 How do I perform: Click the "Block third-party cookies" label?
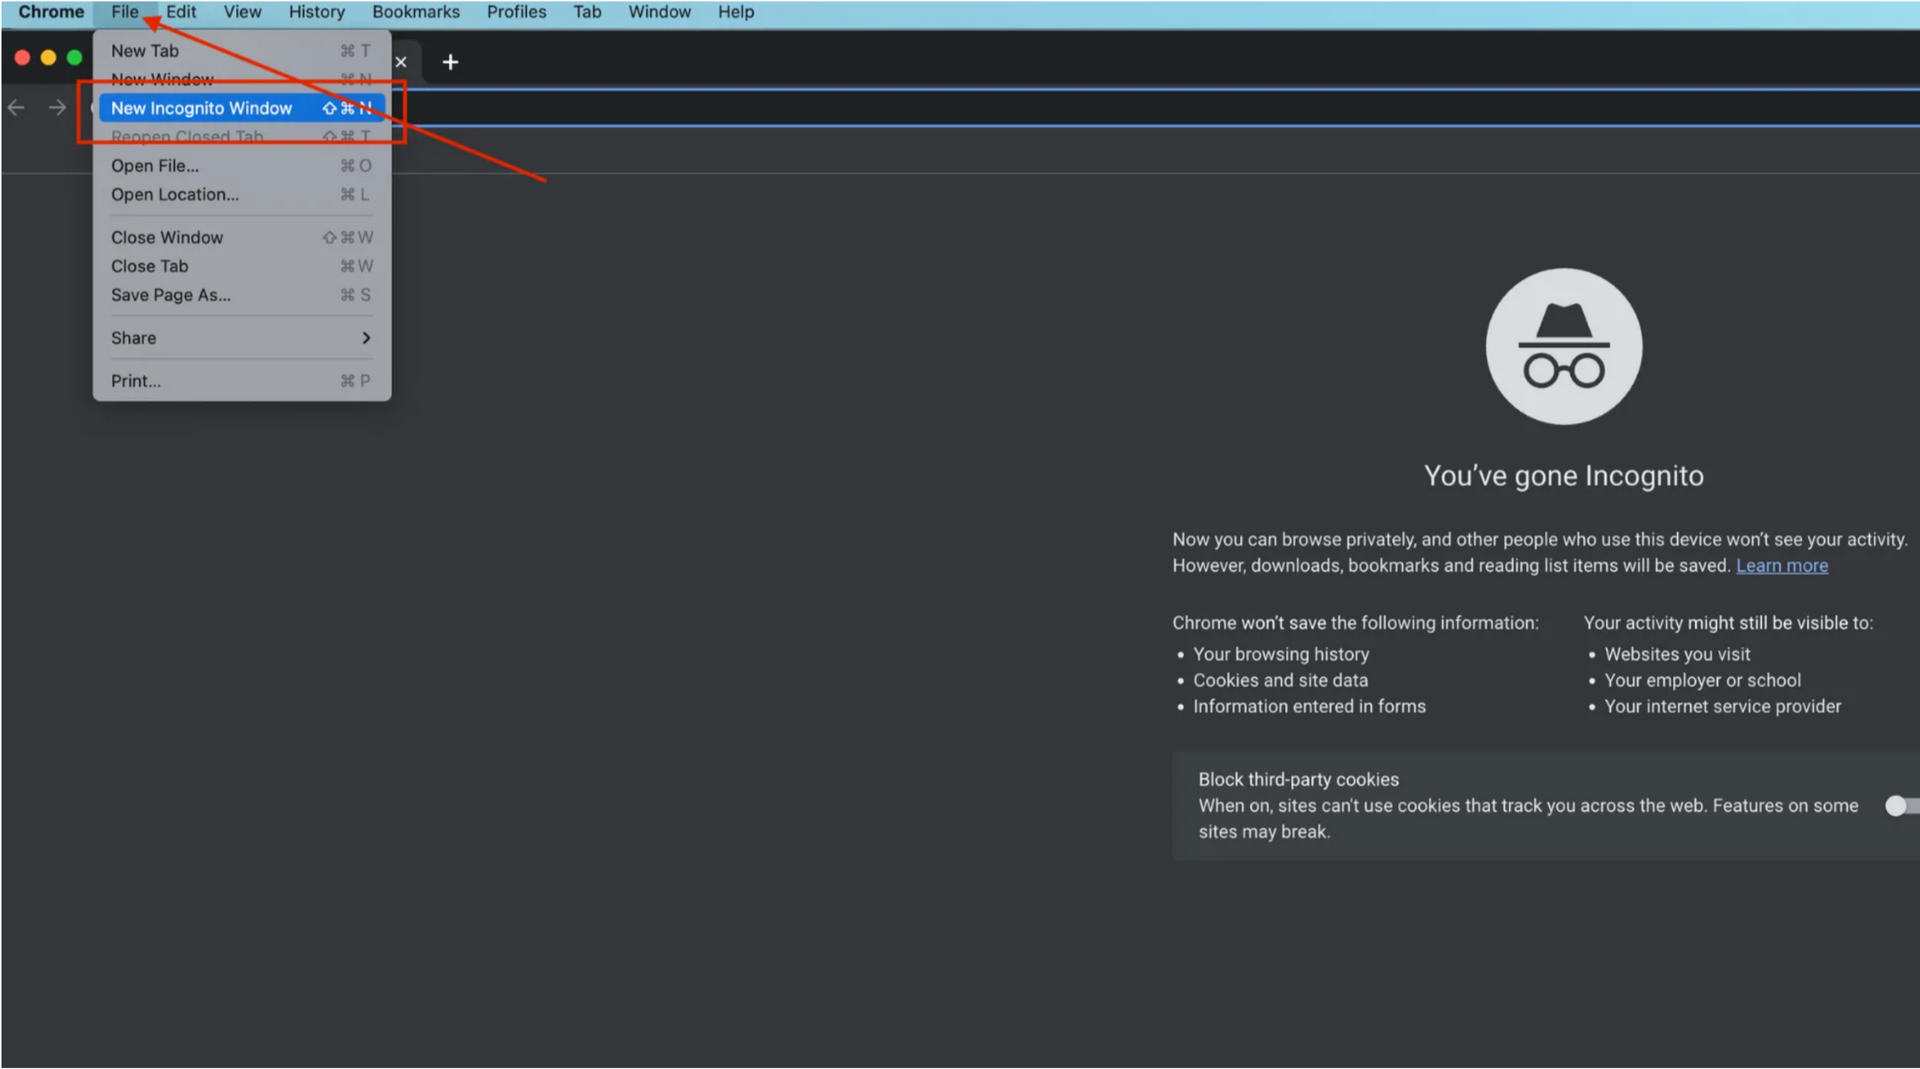pos(1298,779)
